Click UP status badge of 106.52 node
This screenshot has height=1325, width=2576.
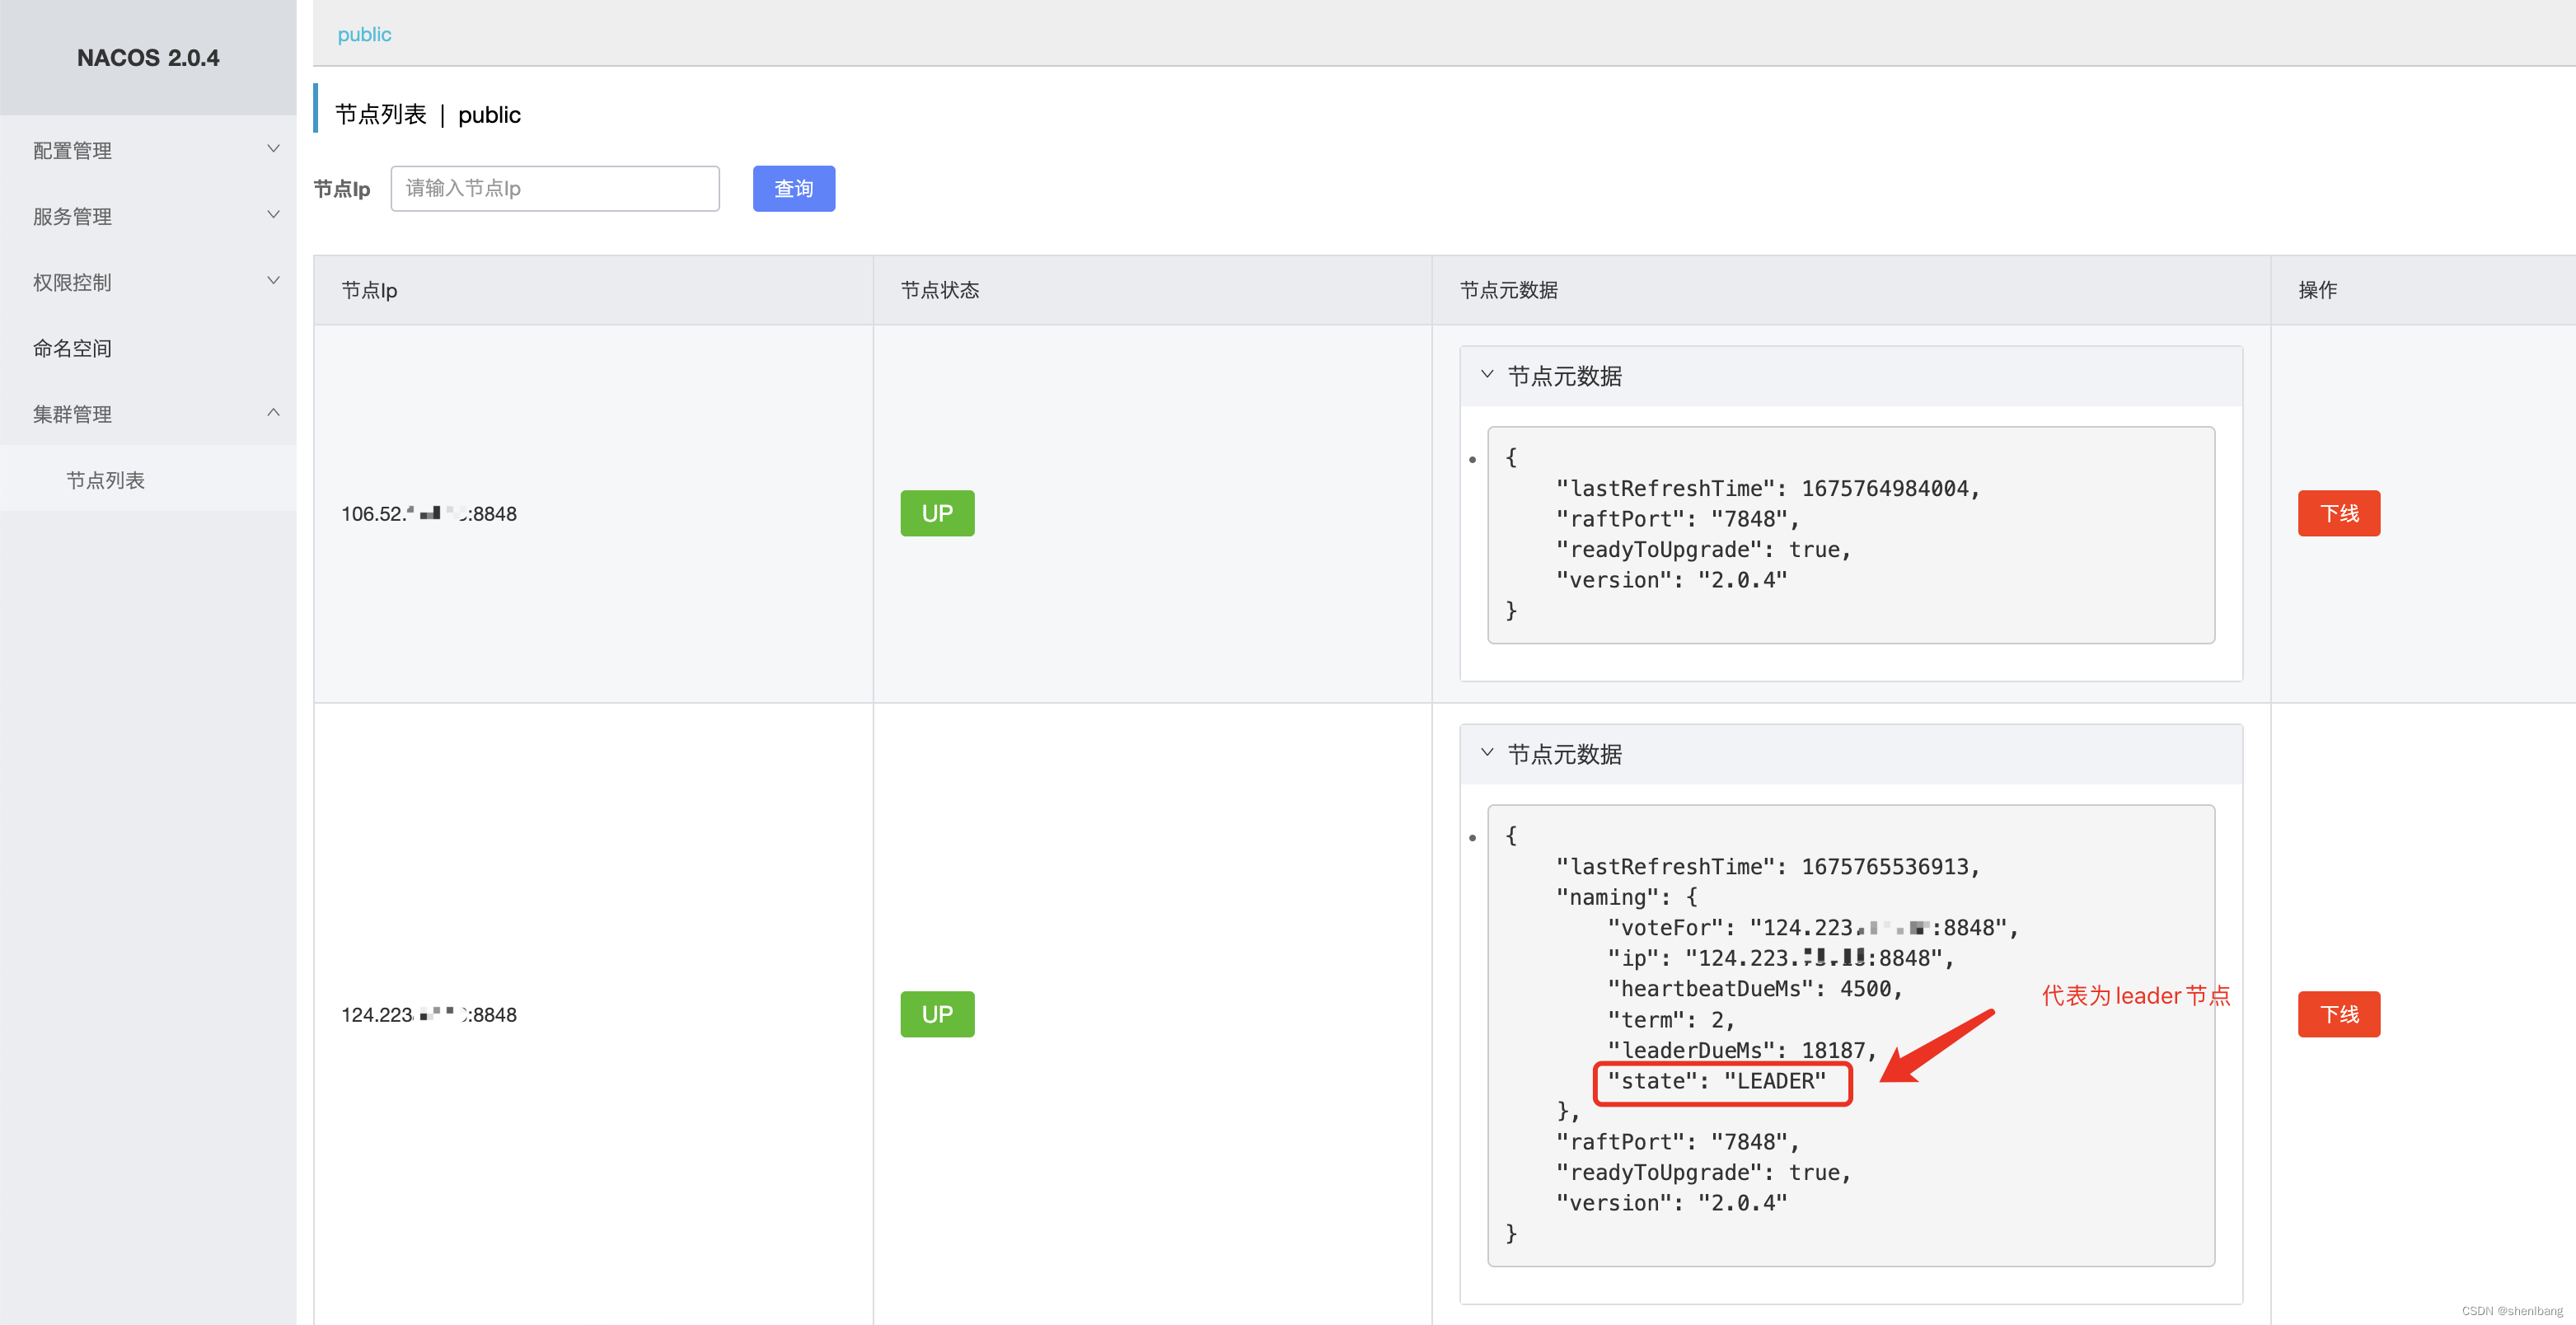[937, 514]
